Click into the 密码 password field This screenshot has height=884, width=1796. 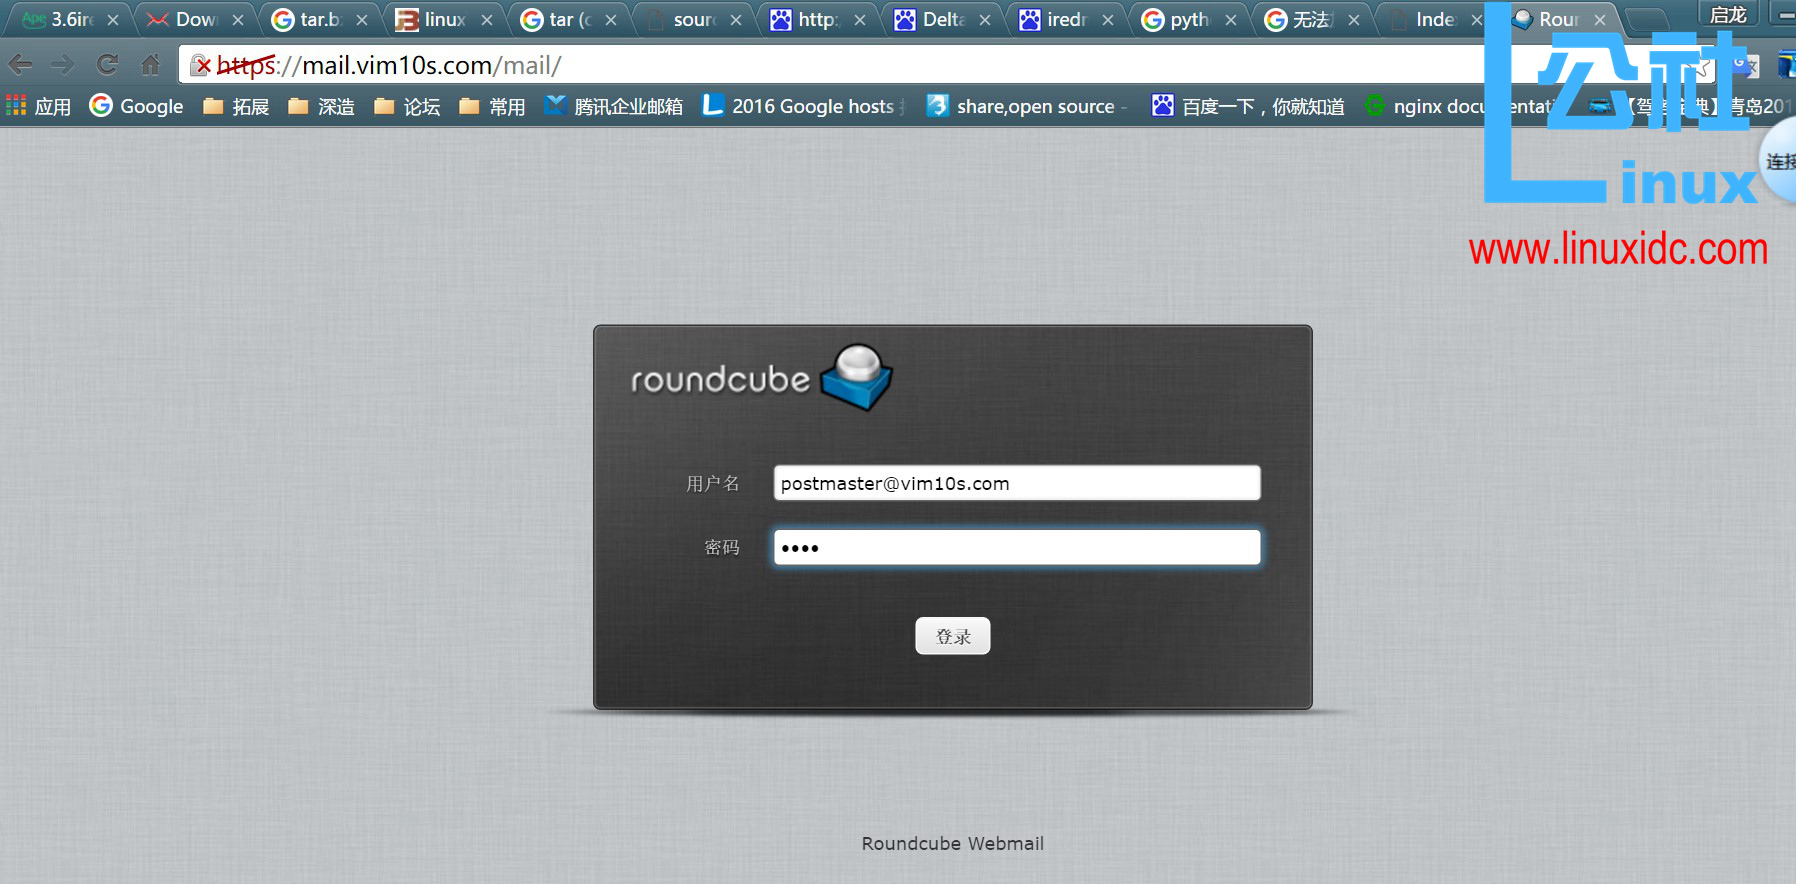(1016, 548)
